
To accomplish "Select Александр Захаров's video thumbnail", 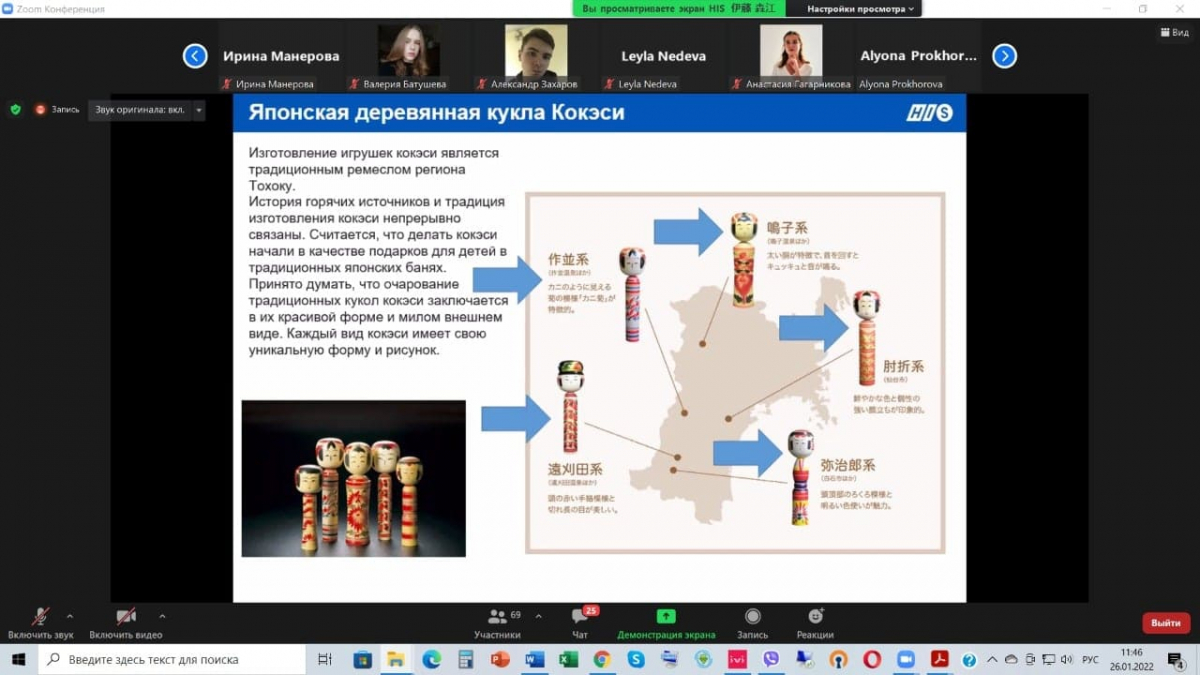I will pos(535,57).
